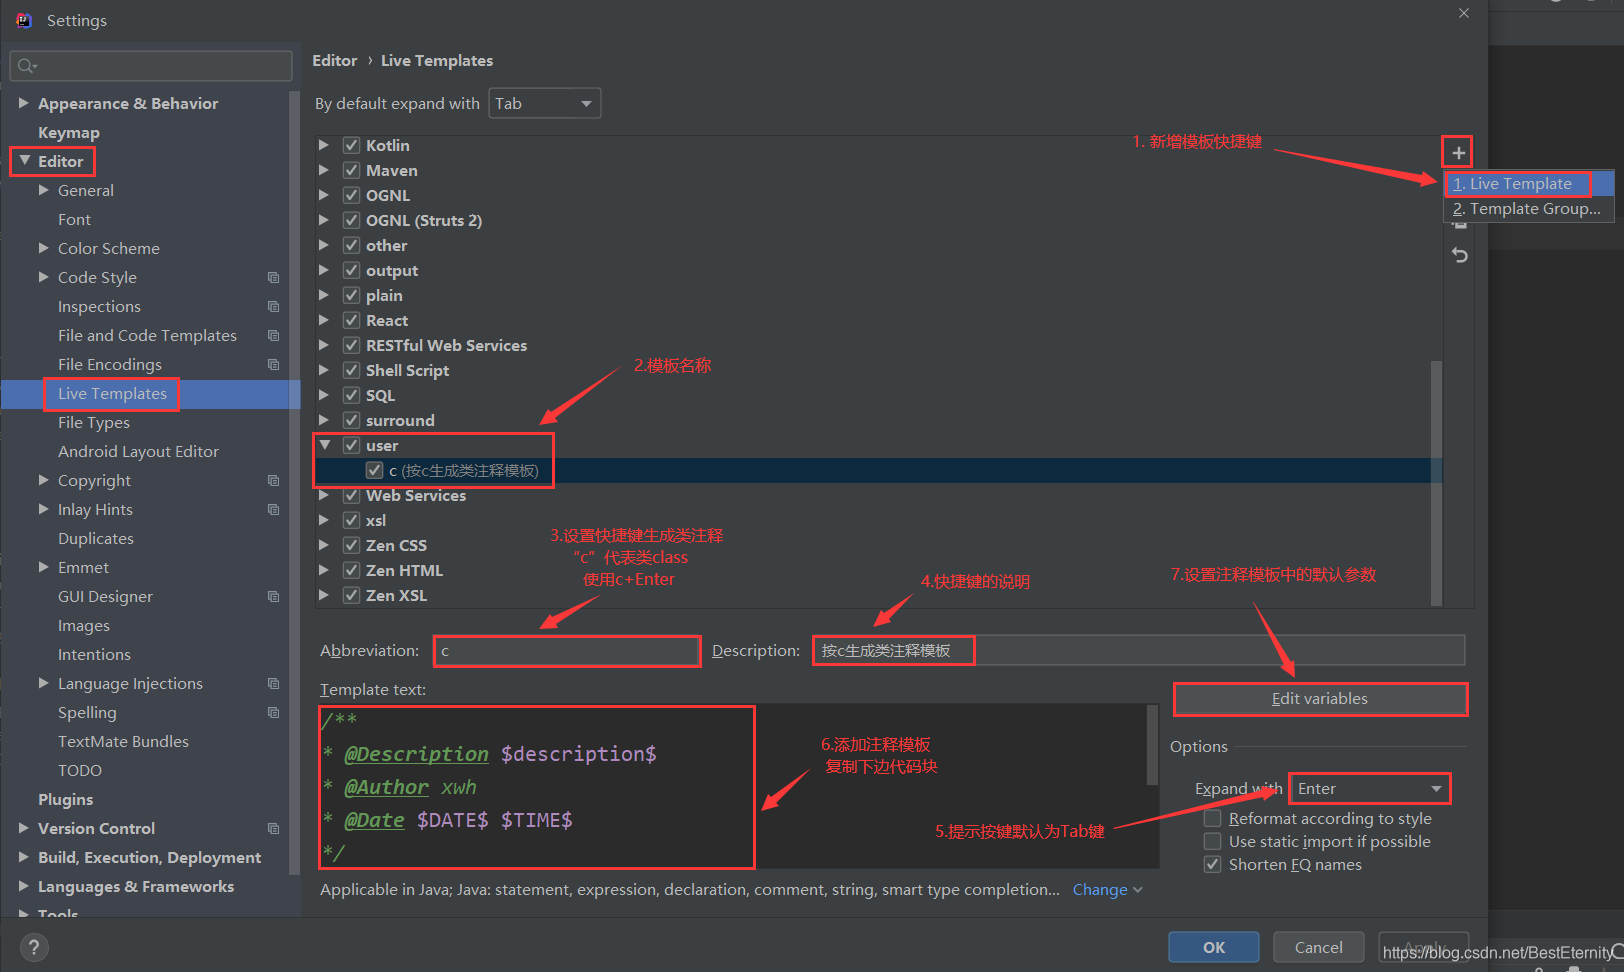Click the revert undo arrow icon
This screenshot has width=1624, height=972.
pyautogui.click(x=1460, y=255)
